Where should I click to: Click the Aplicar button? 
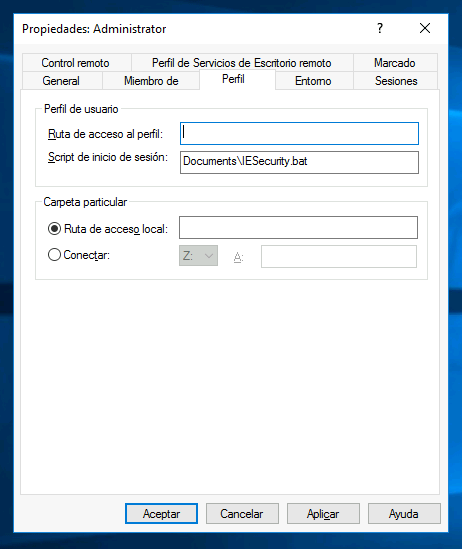[x=323, y=514]
